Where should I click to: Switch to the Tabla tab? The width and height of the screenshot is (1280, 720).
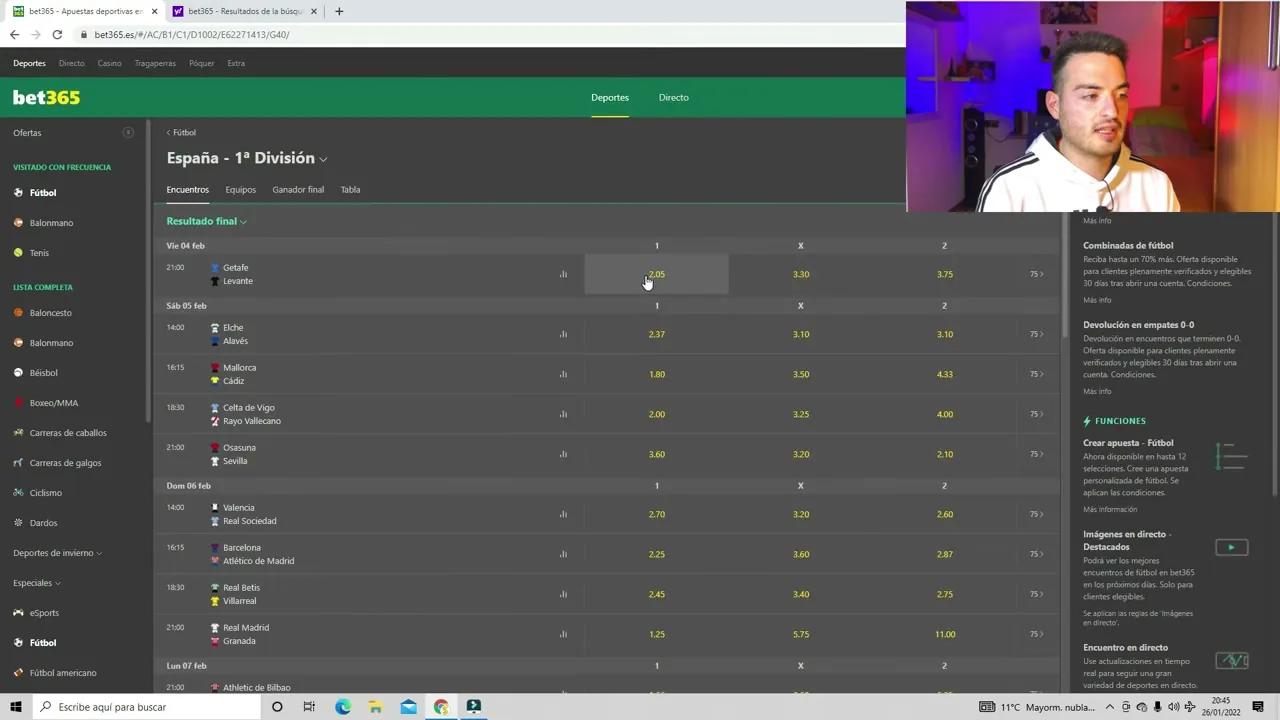pos(350,189)
